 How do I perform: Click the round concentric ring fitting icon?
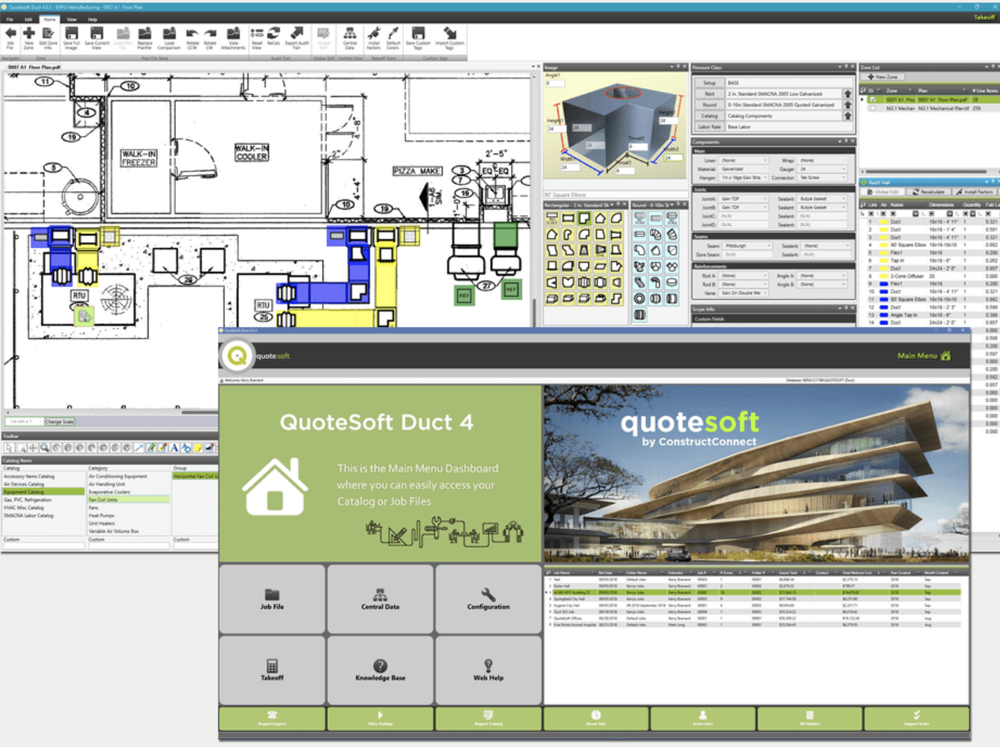click(640, 299)
